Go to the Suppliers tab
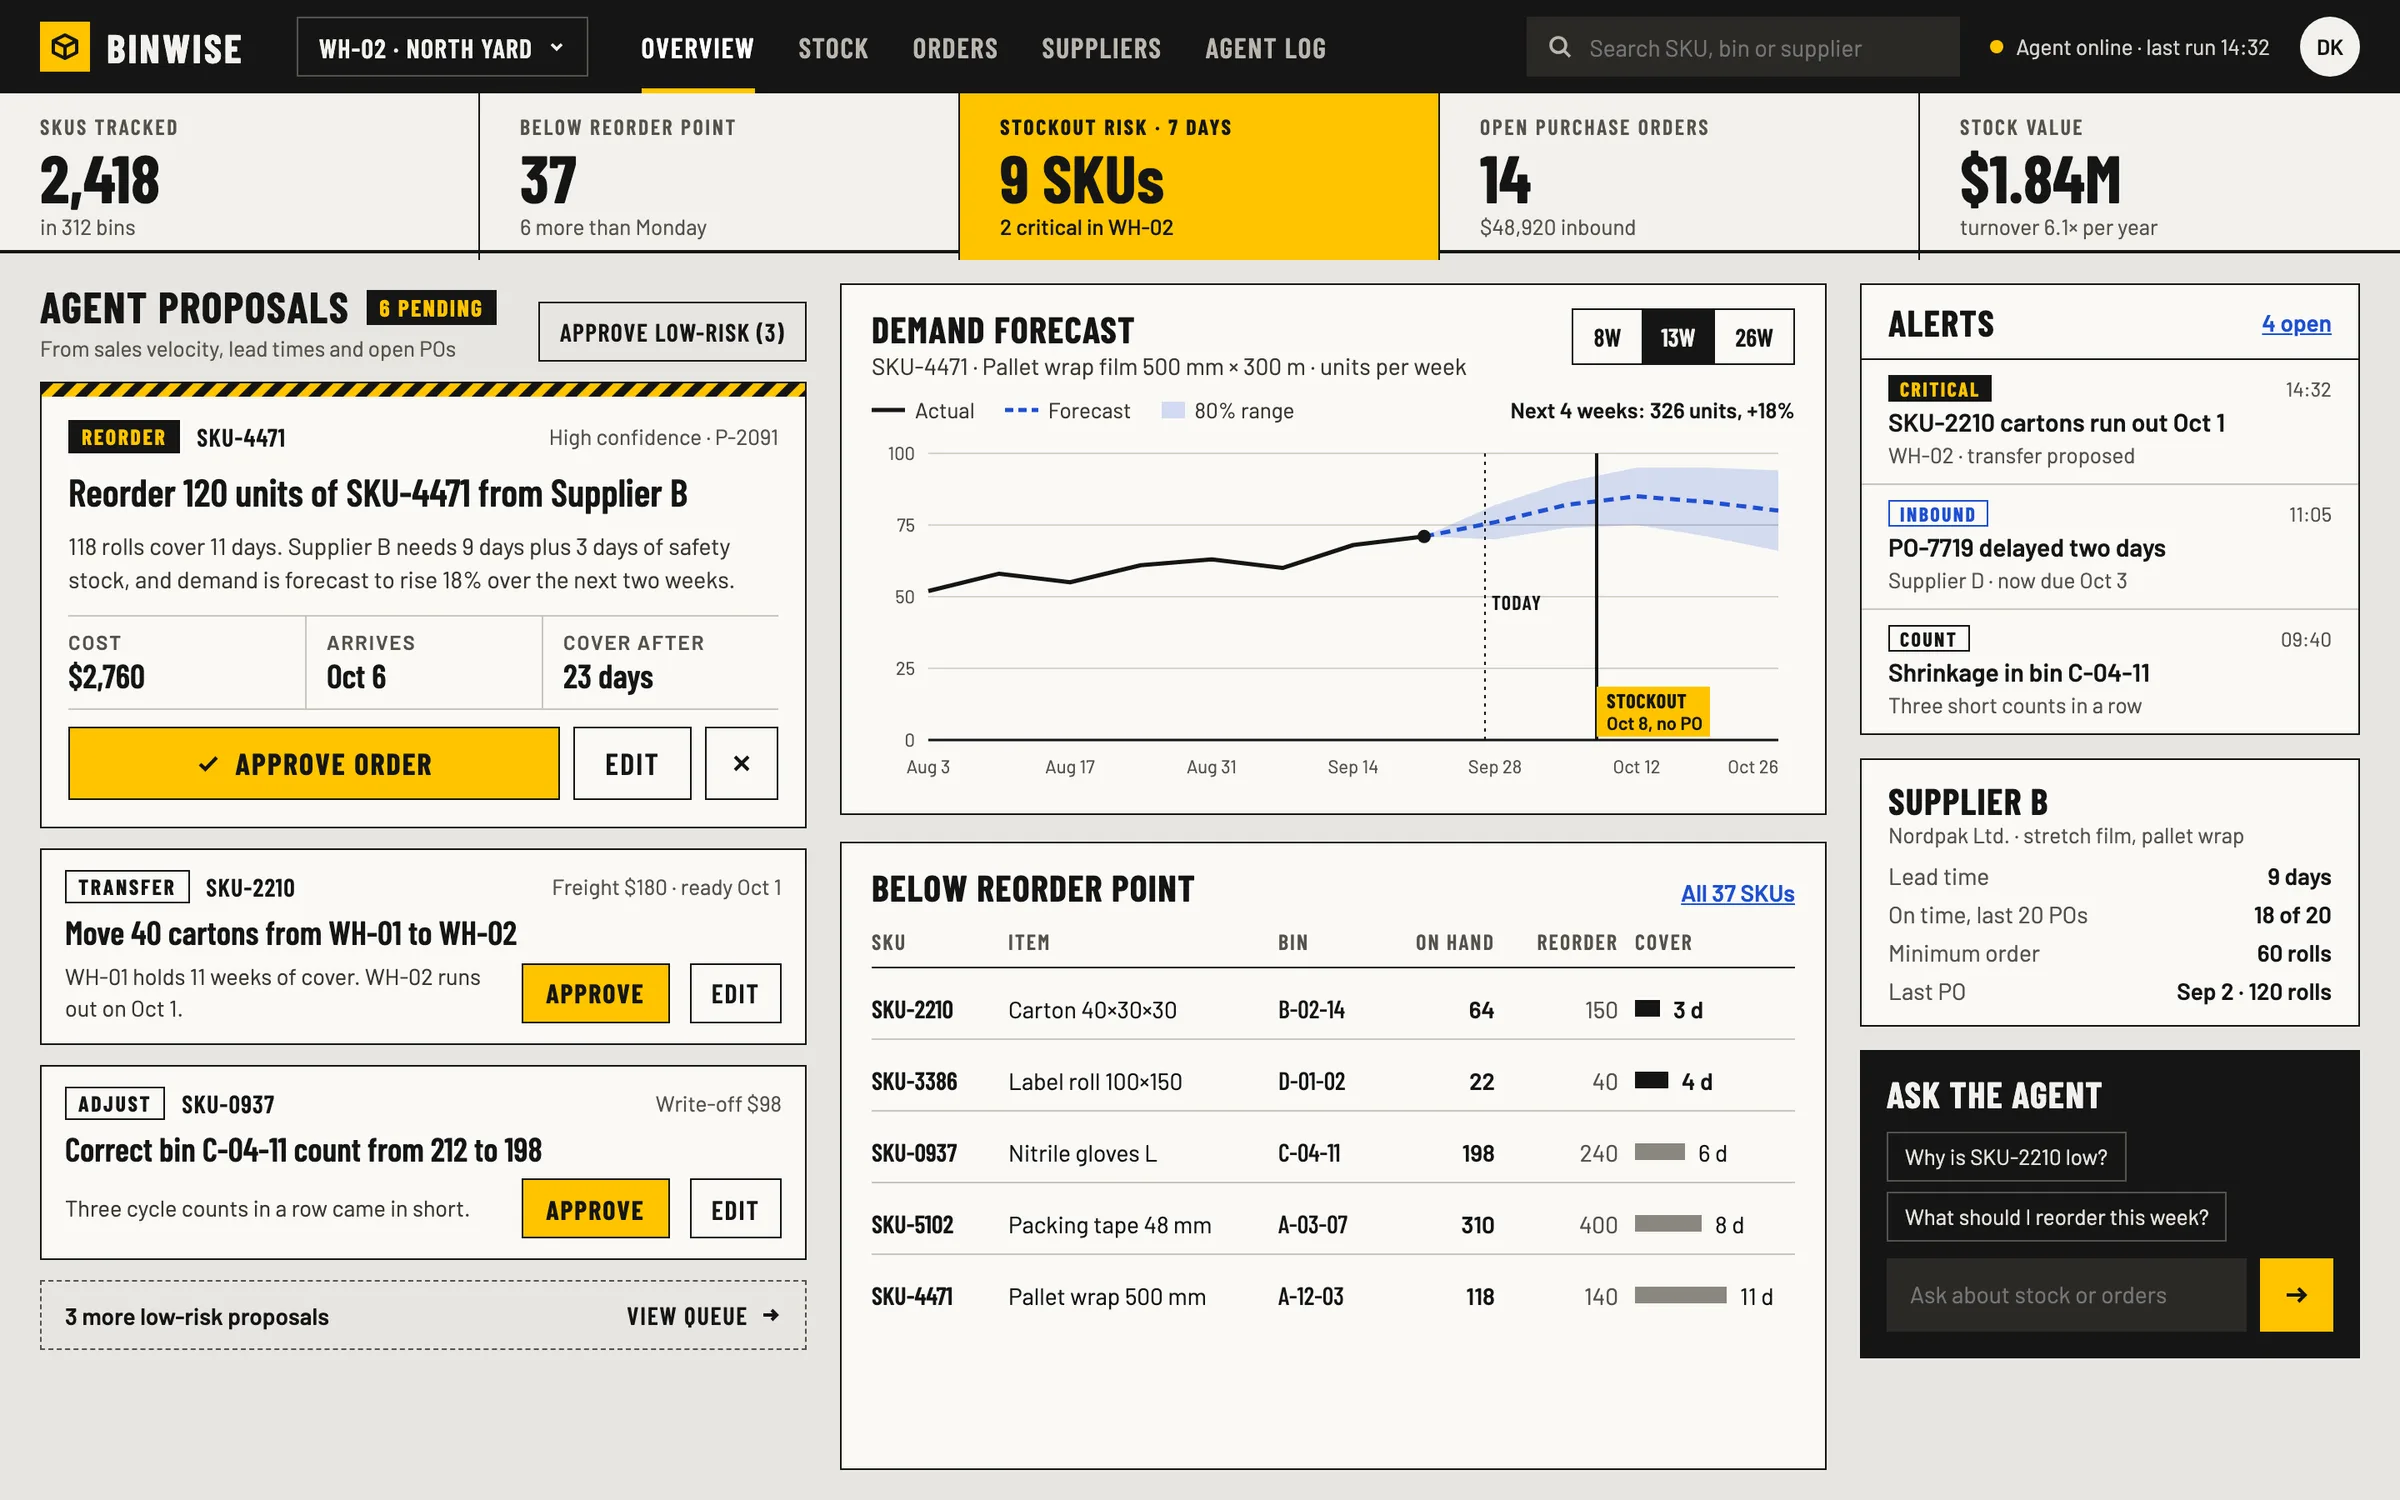Image resolution: width=2400 pixels, height=1500 pixels. (1101, 48)
